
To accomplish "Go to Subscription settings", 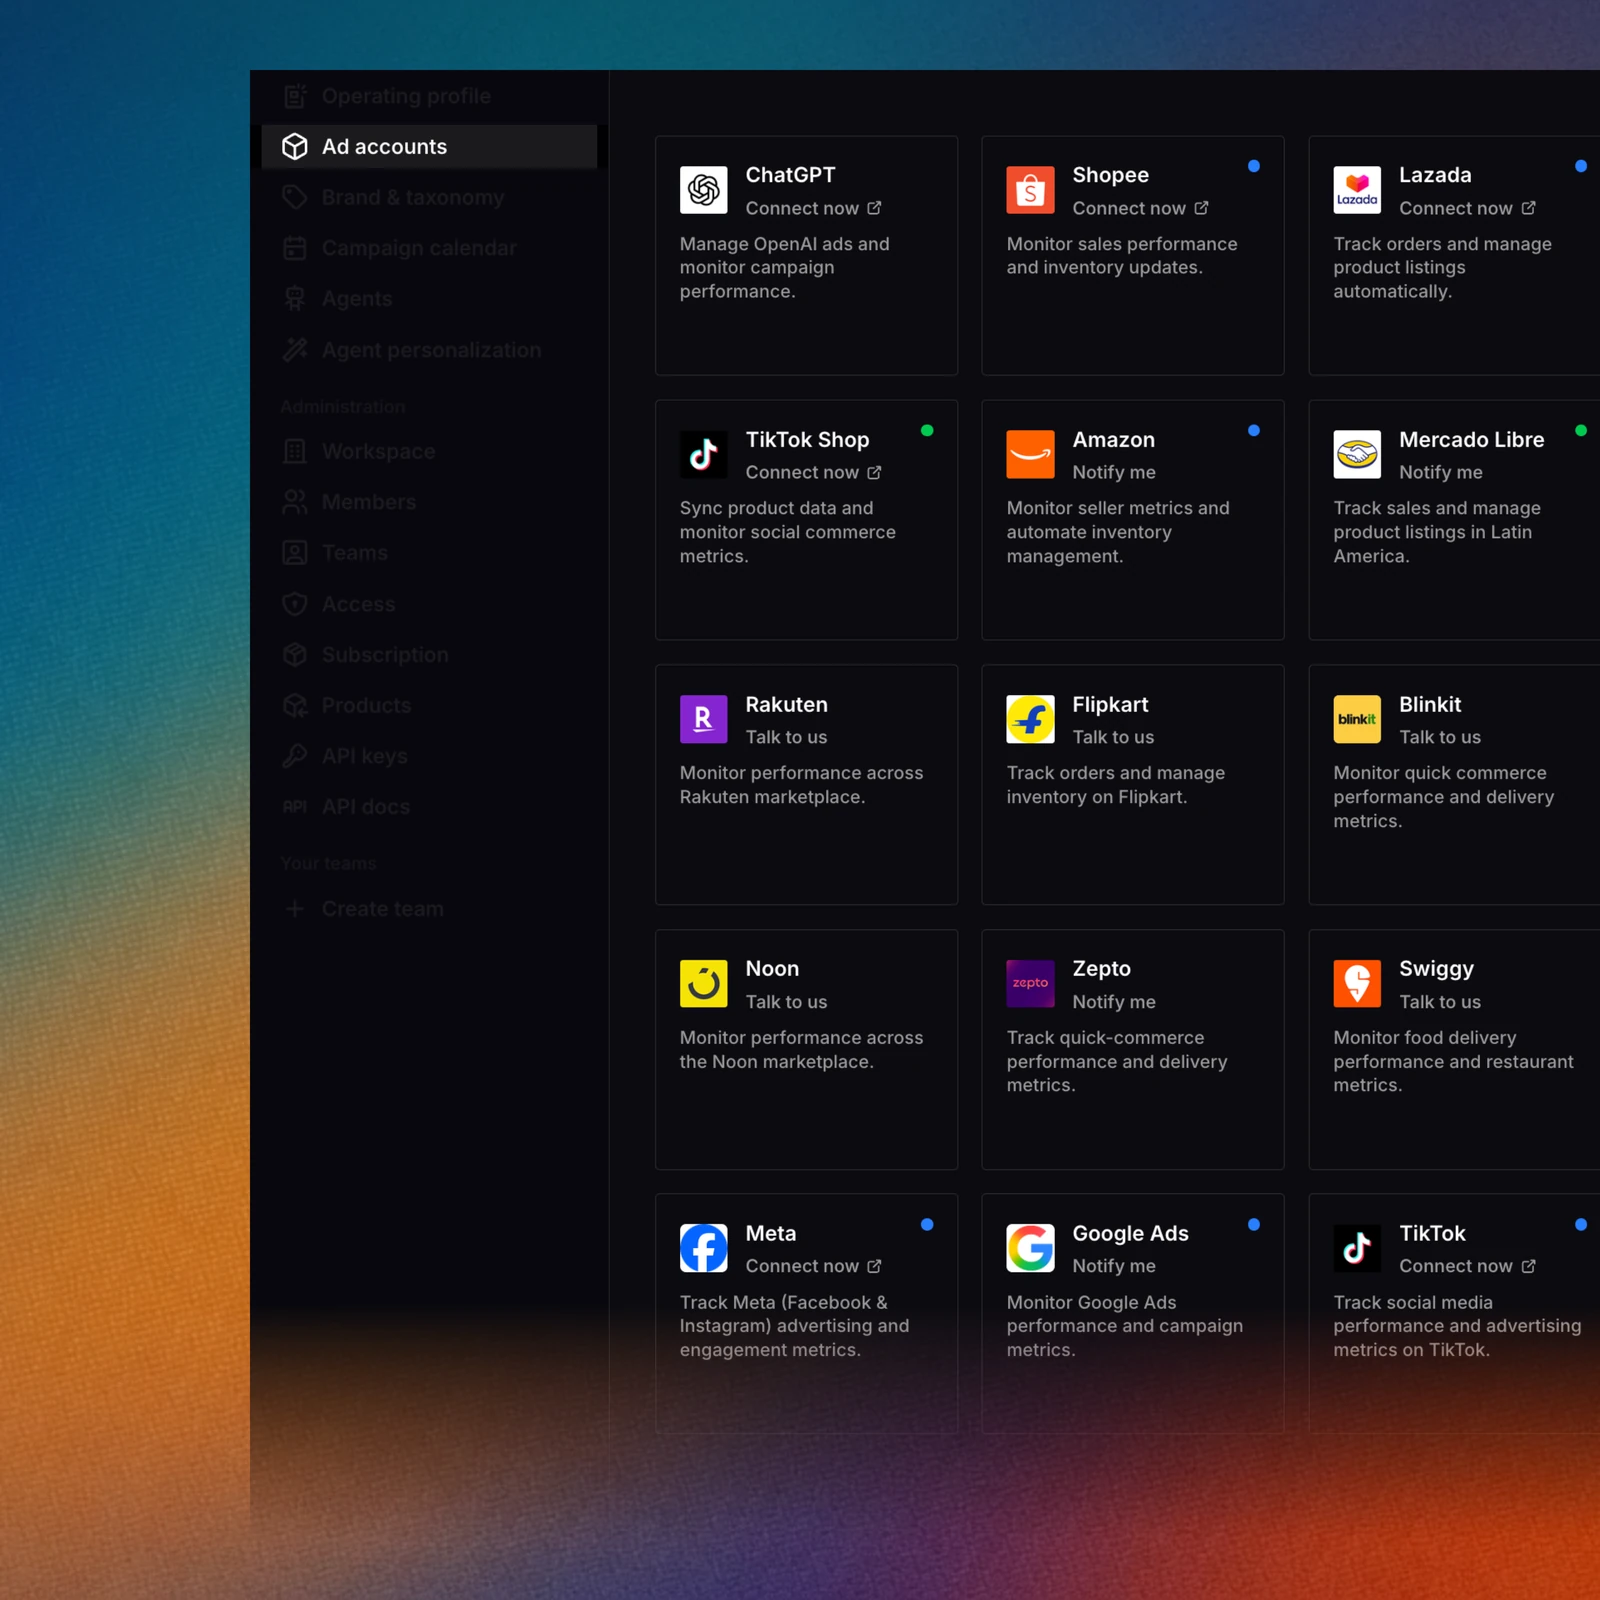I will (429, 655).
